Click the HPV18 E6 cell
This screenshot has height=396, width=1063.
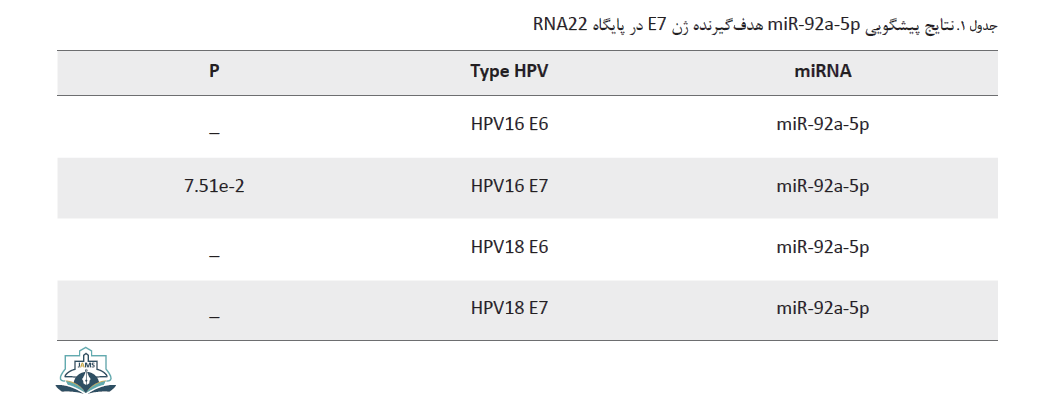click(509, 247)
